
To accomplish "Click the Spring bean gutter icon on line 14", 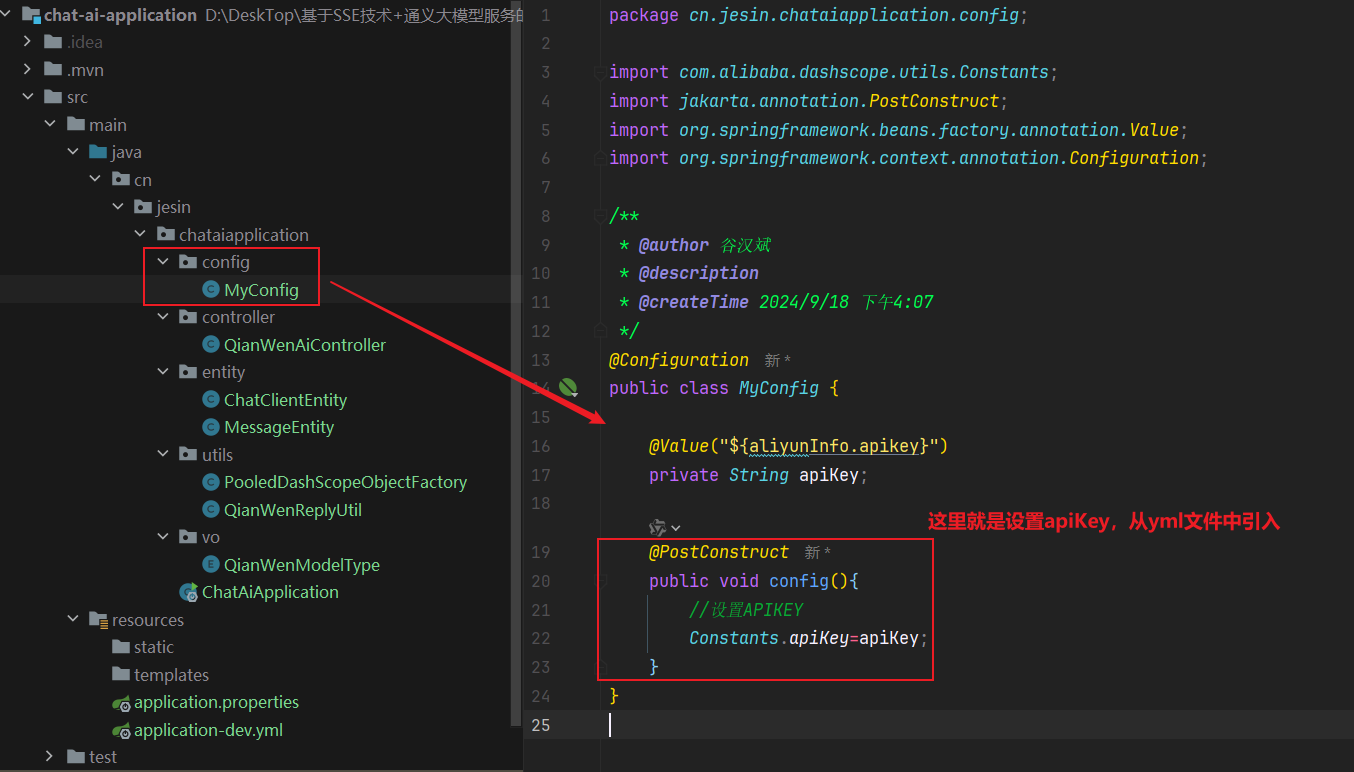I will 568,387.
